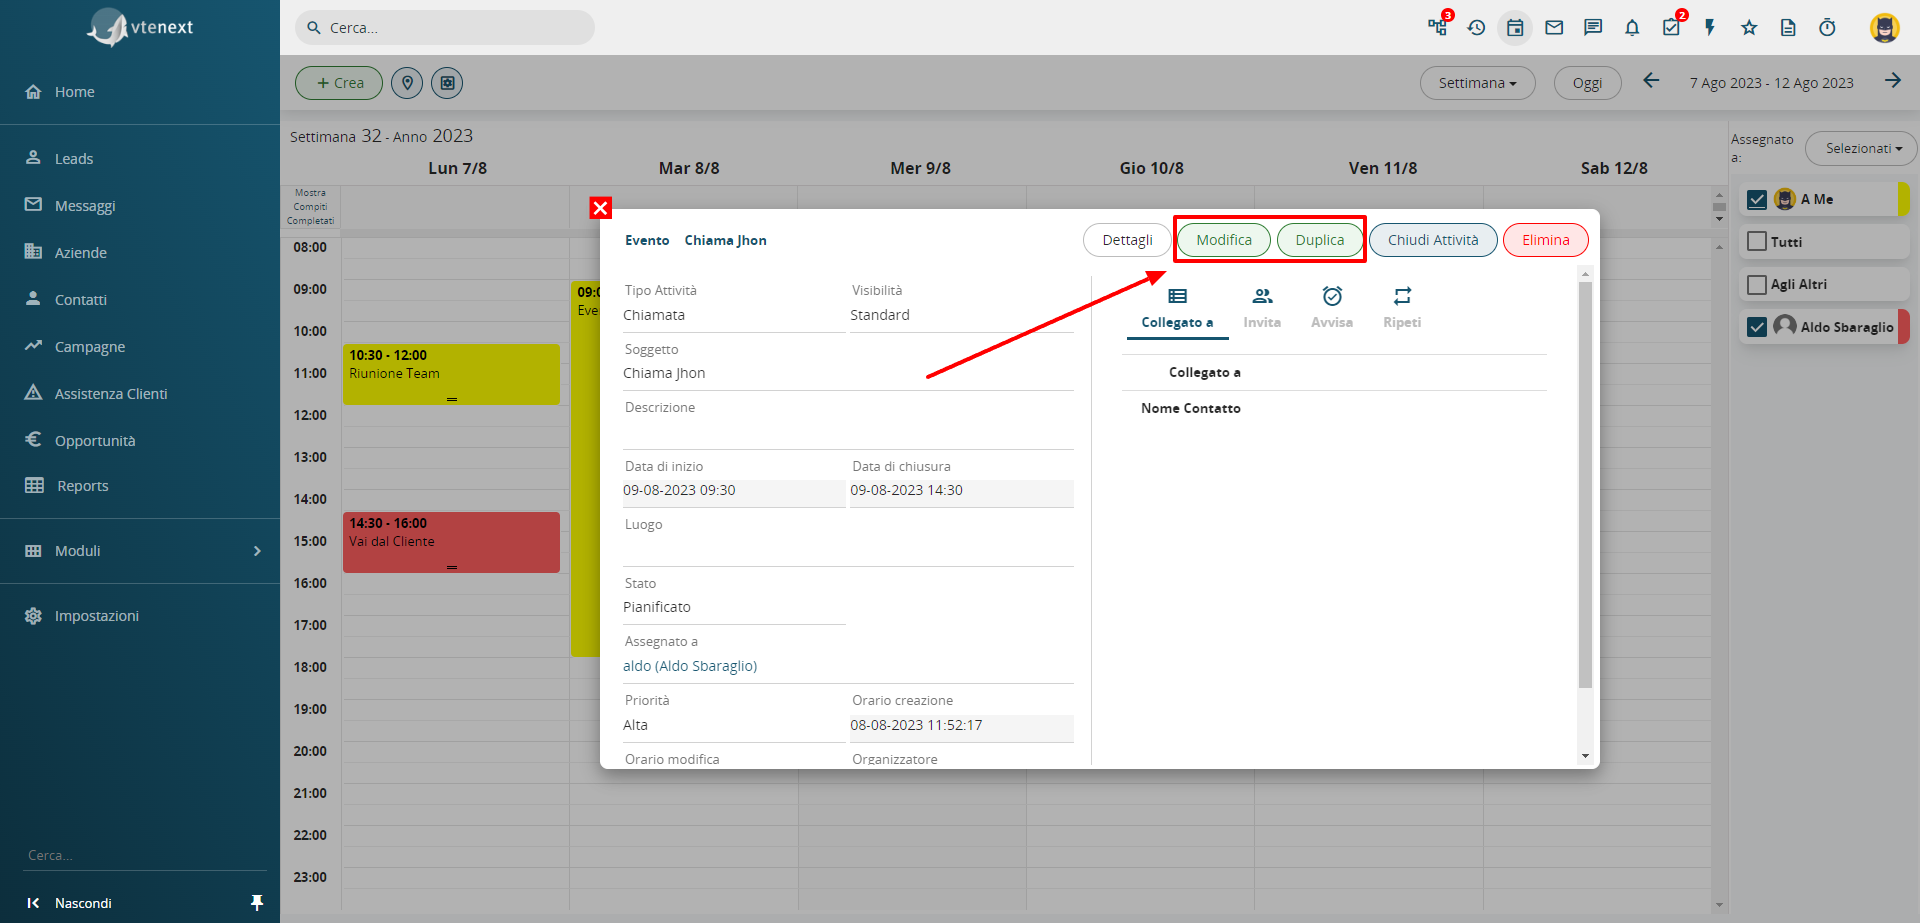This screenshot has height=923, width=1920.
Task: Open the history clock icon
Action: coord(1476,28)
